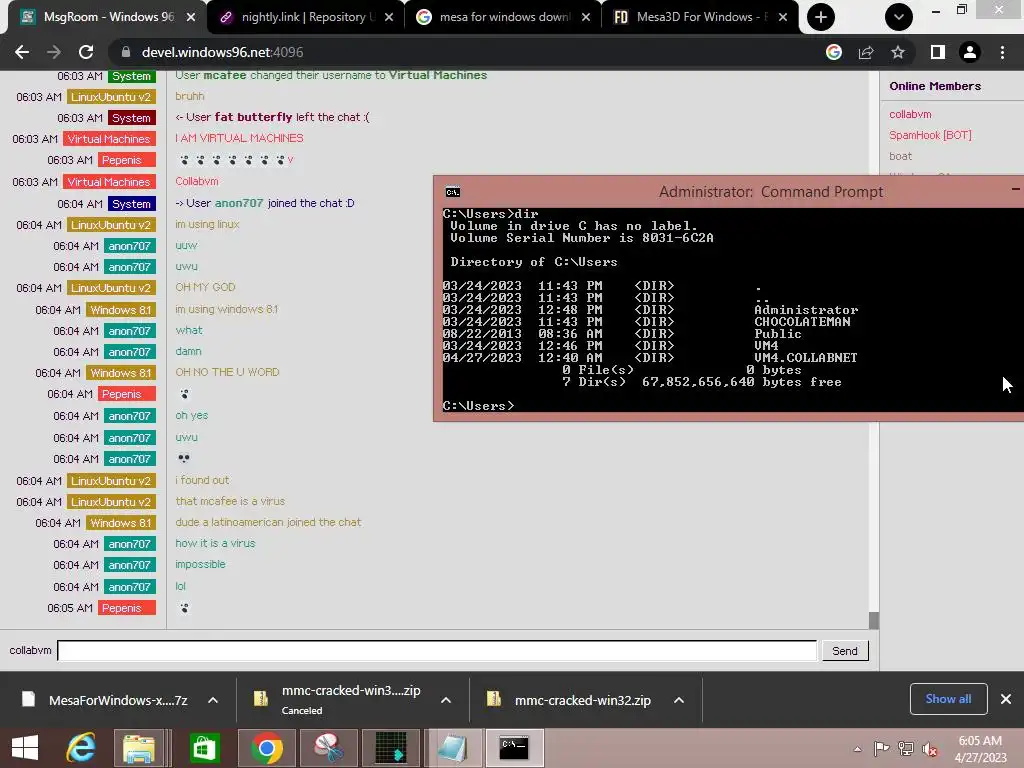
Task: Open Snipping Tool in taskbar
Action: point(329,748)
